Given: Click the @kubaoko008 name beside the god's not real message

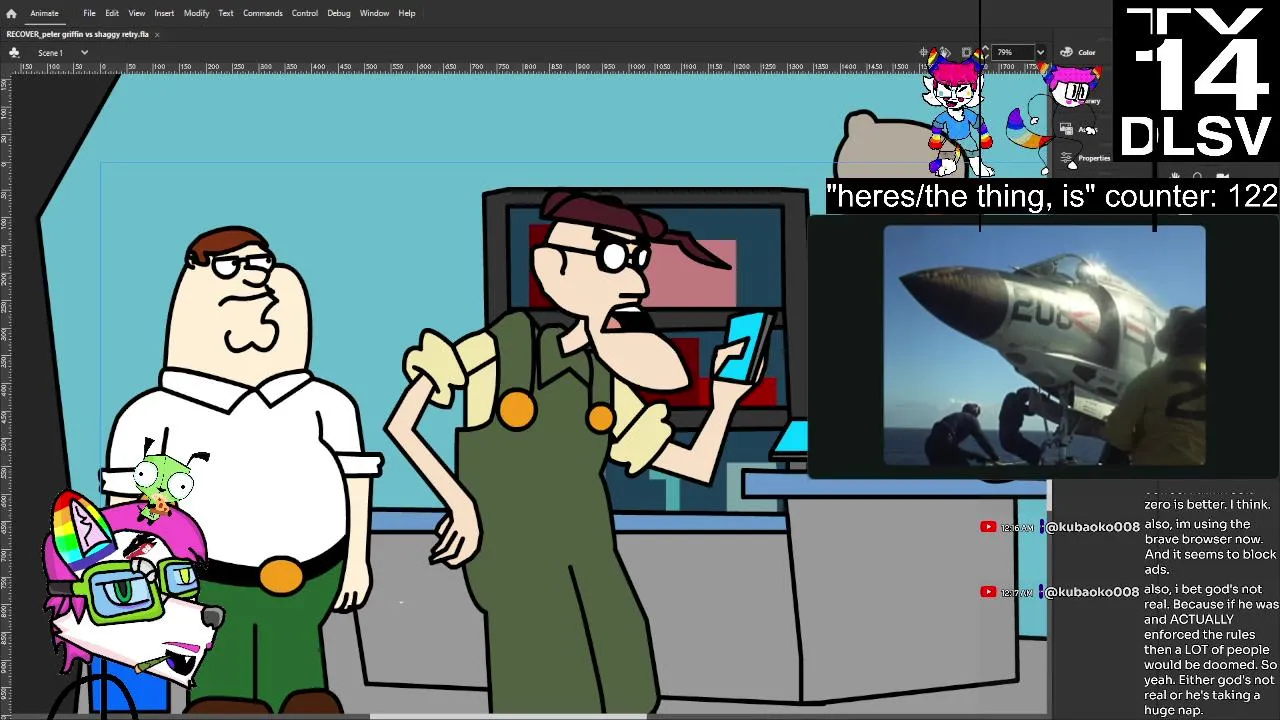Looking at the screenshot, I should tap(1092, 592).
